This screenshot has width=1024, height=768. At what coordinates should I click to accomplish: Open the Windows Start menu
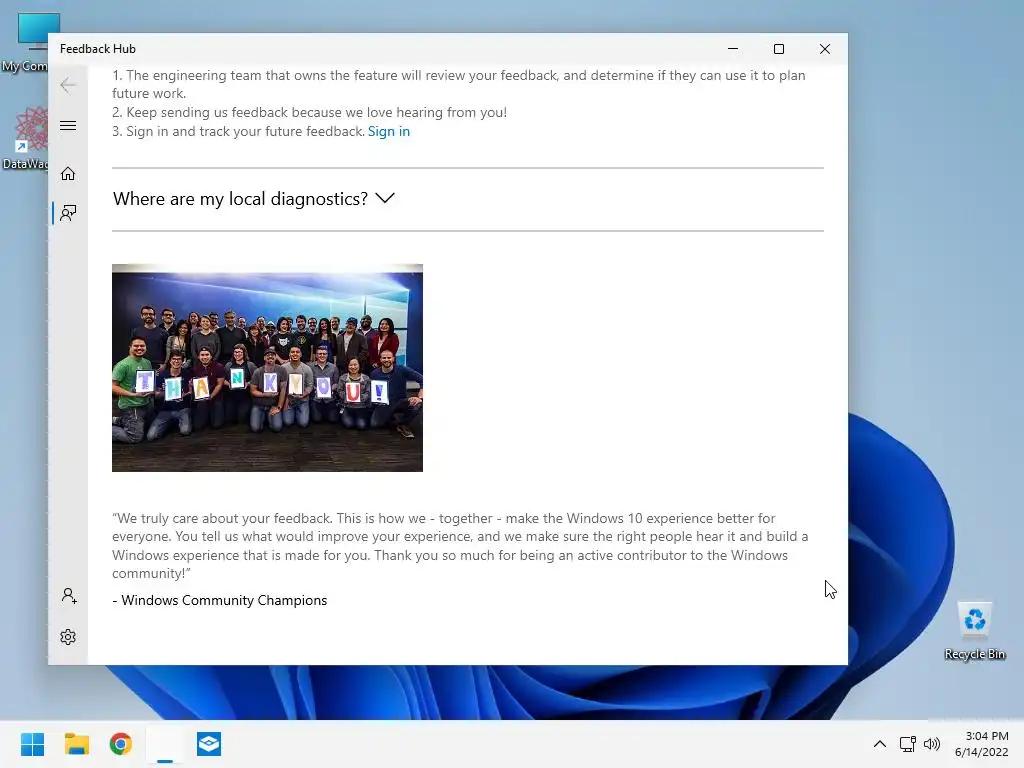click(x=32, y=744)
